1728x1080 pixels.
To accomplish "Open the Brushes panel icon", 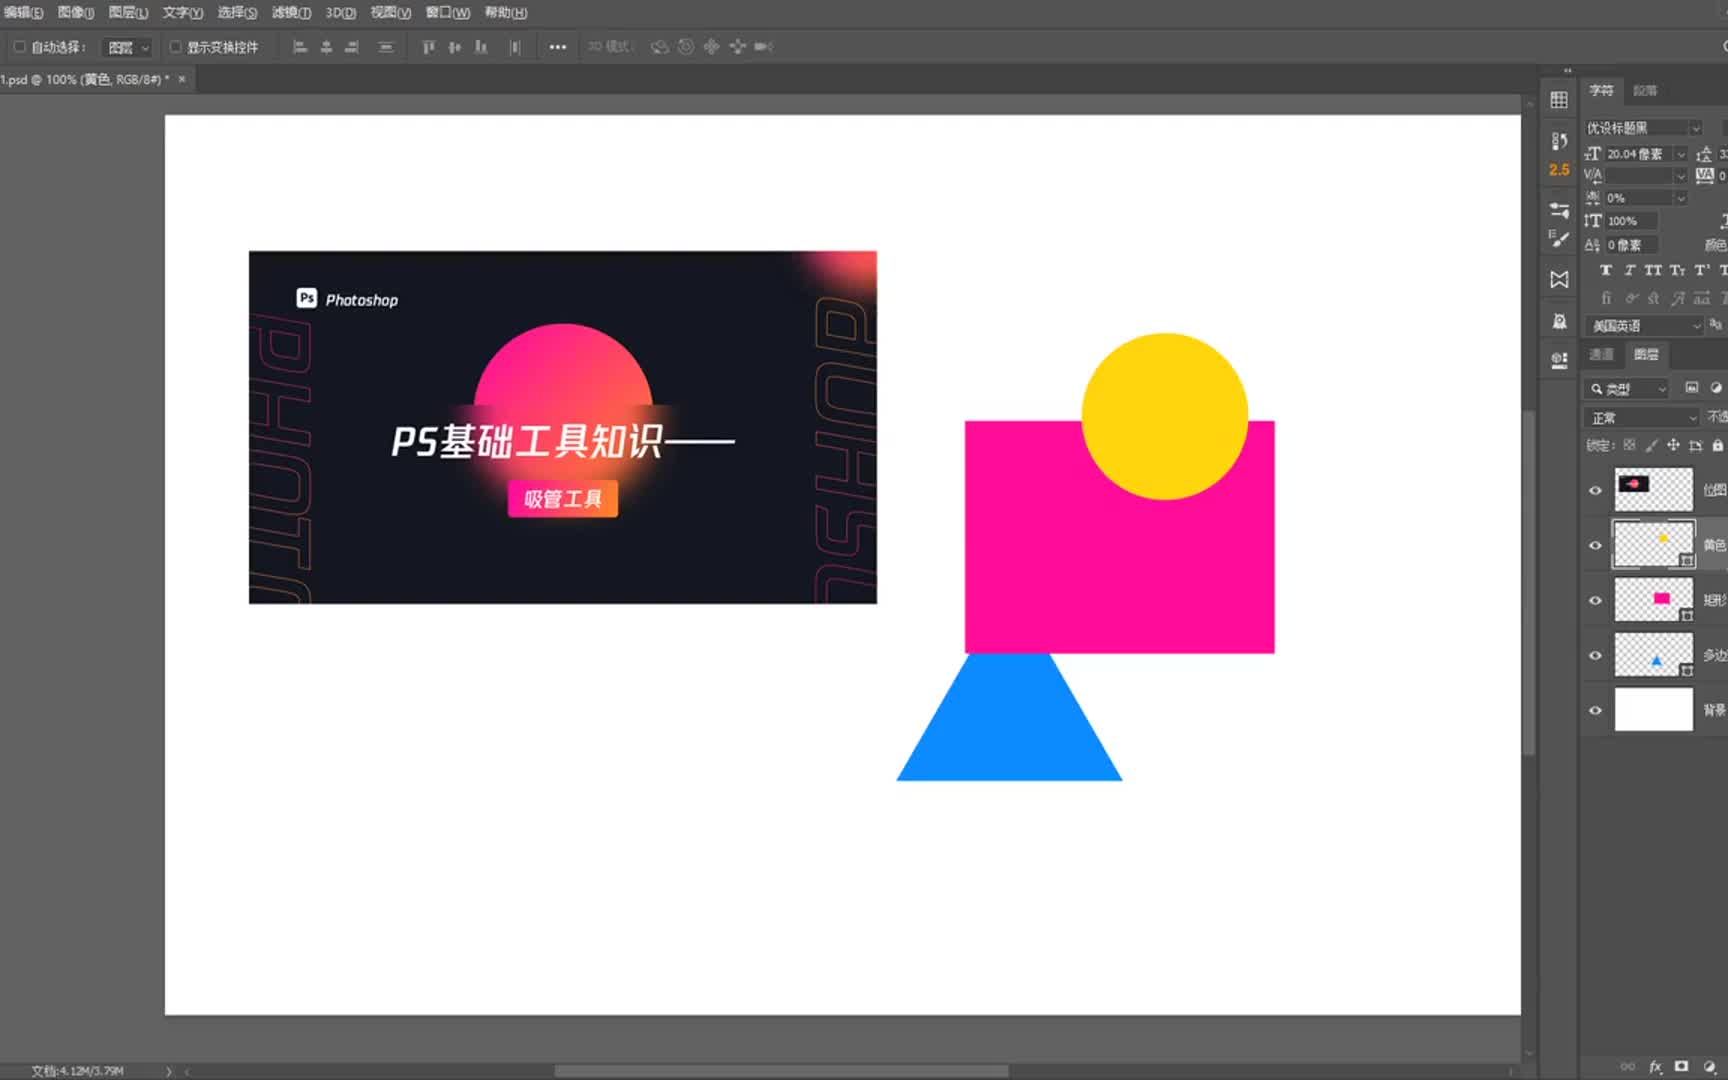I will pyautogui.click(x=1559, y=239).
